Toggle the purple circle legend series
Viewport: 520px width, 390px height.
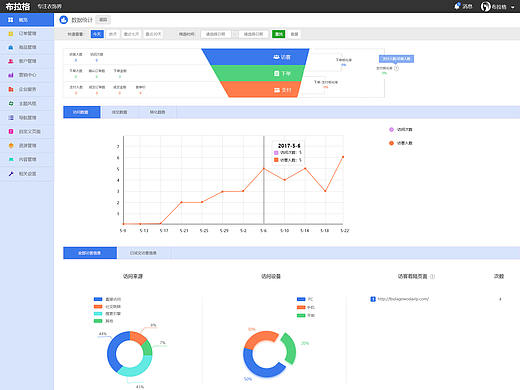coord(391,129)
